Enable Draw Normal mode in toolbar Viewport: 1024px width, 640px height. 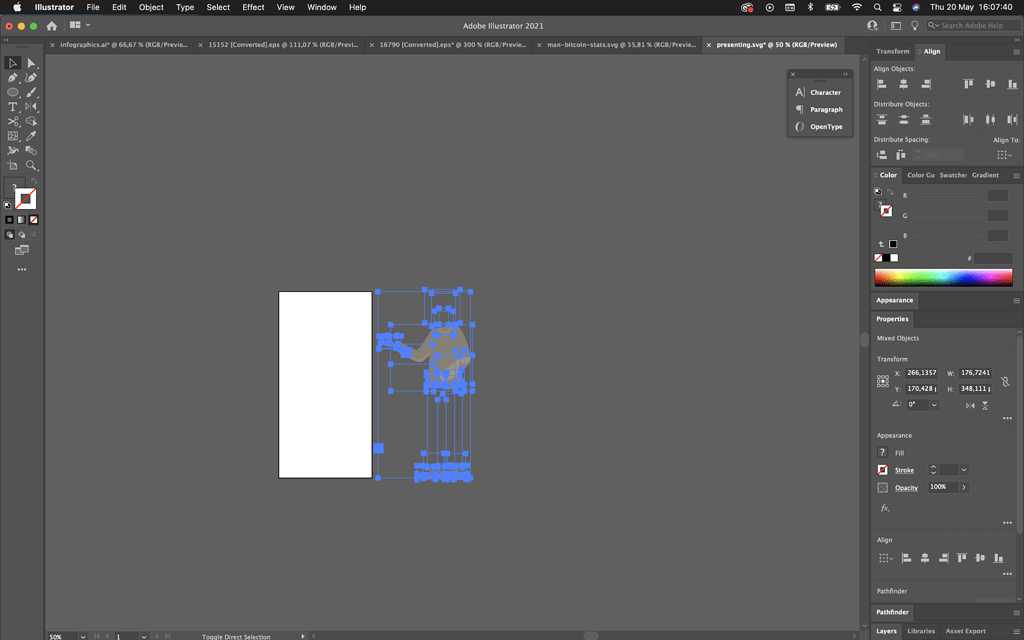point(9,234)
